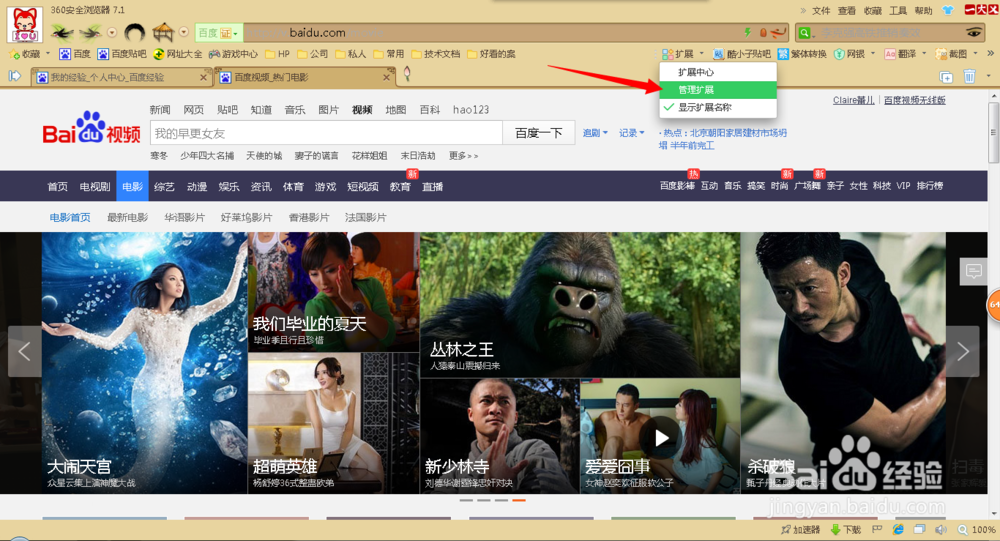Click the search engine selector icon
Viewport: 1000px width, 541px height.
click(x=805, y=33)
